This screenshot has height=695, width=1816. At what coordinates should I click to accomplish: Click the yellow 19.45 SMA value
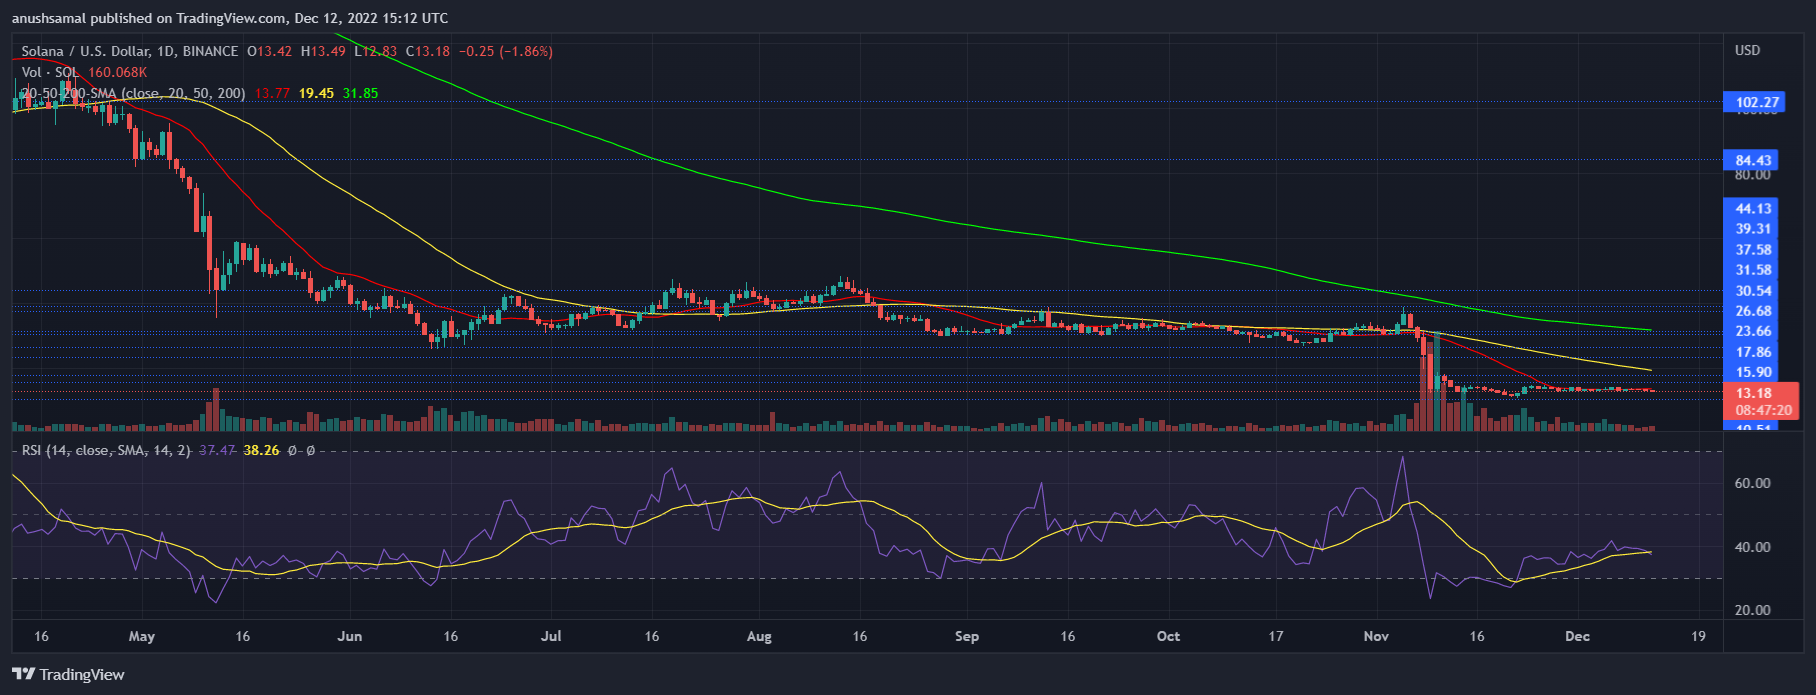[316, 93]
